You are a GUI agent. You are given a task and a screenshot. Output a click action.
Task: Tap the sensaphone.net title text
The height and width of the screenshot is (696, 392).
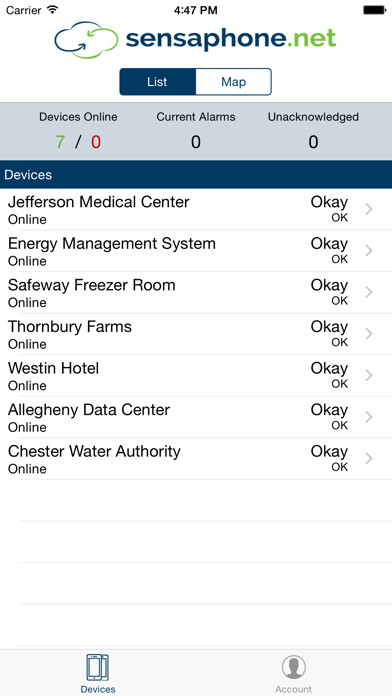[231, 39]
